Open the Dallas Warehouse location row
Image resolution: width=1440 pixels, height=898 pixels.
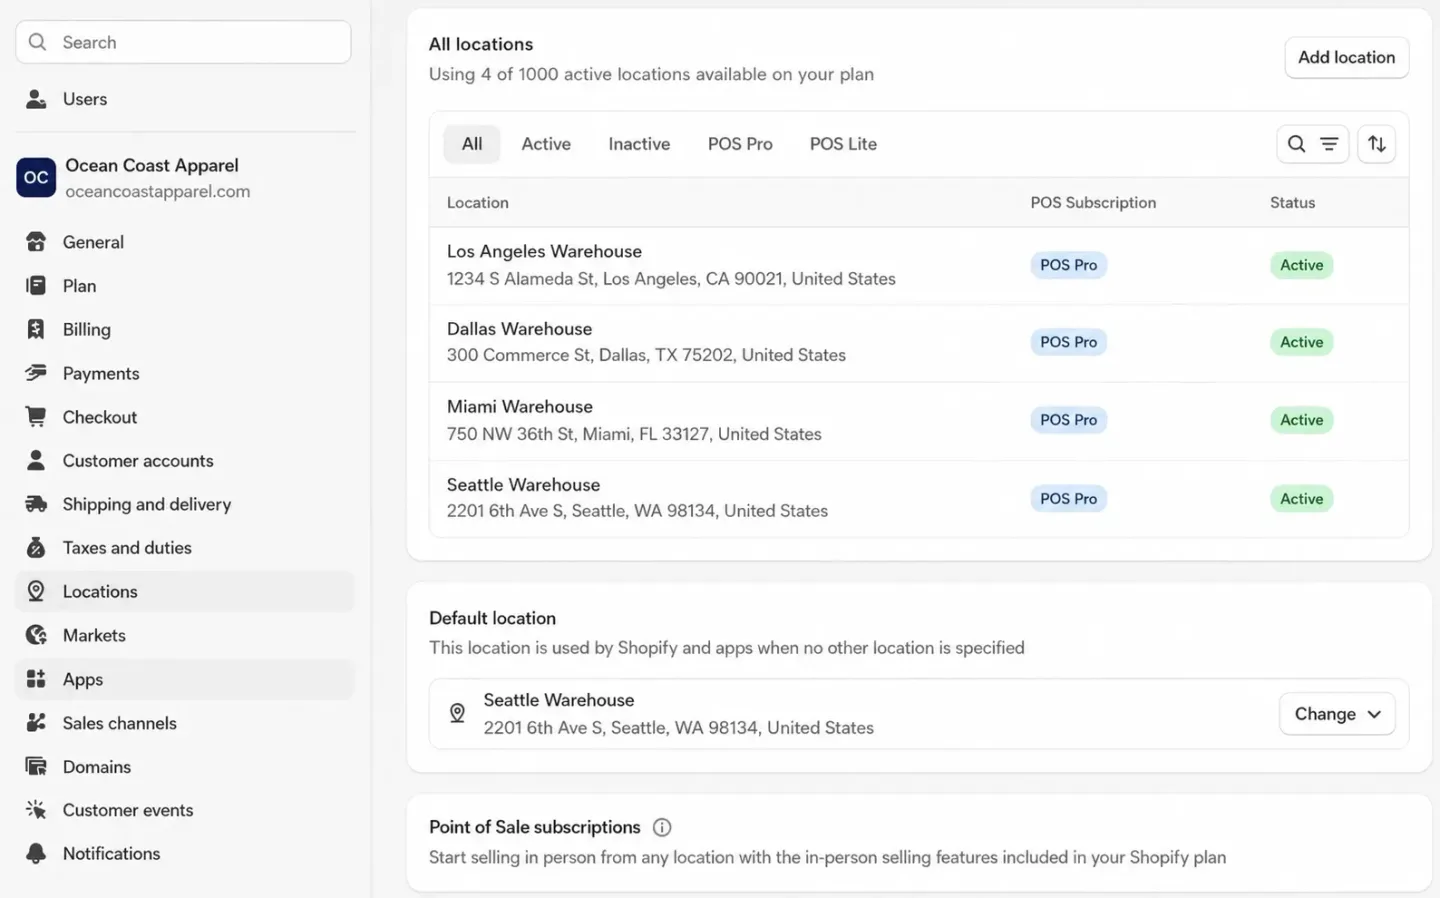coord(919,343)
